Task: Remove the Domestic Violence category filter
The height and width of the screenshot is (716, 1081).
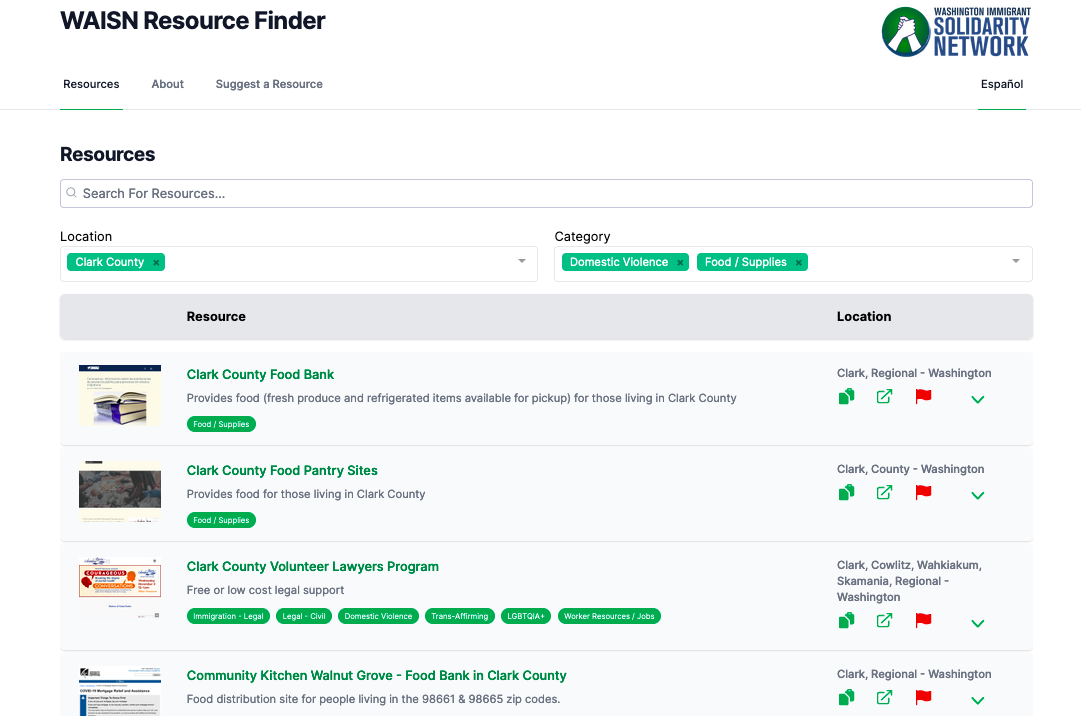Action: click(680, 263)
